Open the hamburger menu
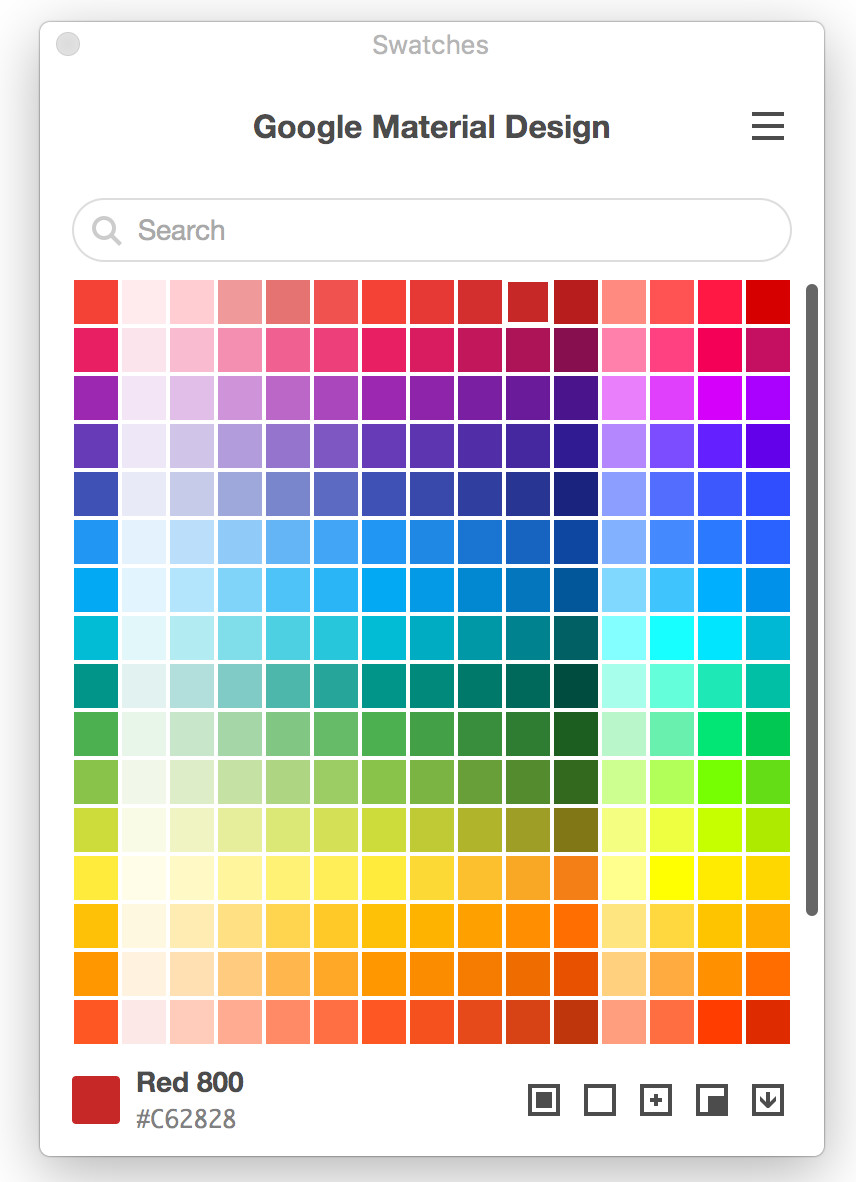Viewport: 856px width, 1182px height. 767,127
